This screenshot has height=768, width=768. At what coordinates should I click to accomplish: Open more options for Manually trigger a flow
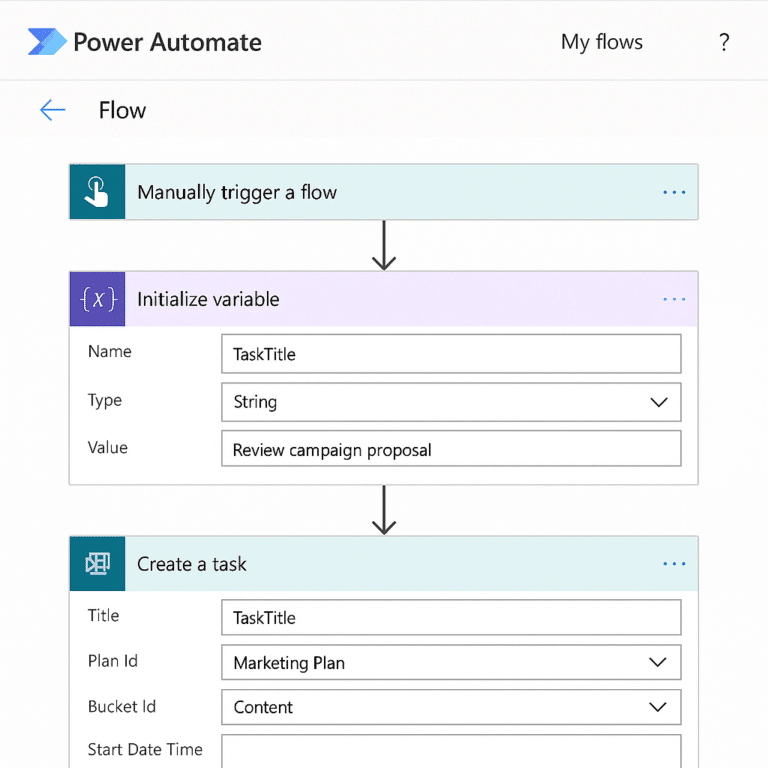[x=674, y=192]
